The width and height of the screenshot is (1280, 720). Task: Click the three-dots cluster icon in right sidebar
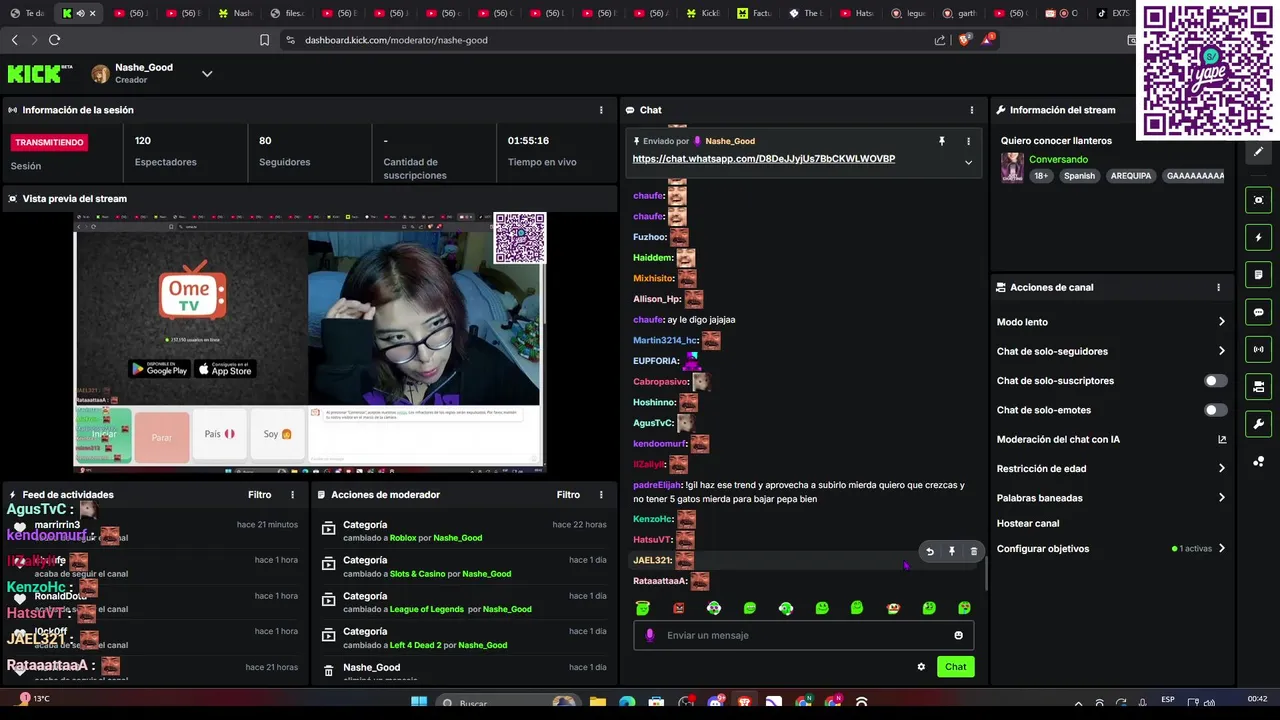point(1258,461)
